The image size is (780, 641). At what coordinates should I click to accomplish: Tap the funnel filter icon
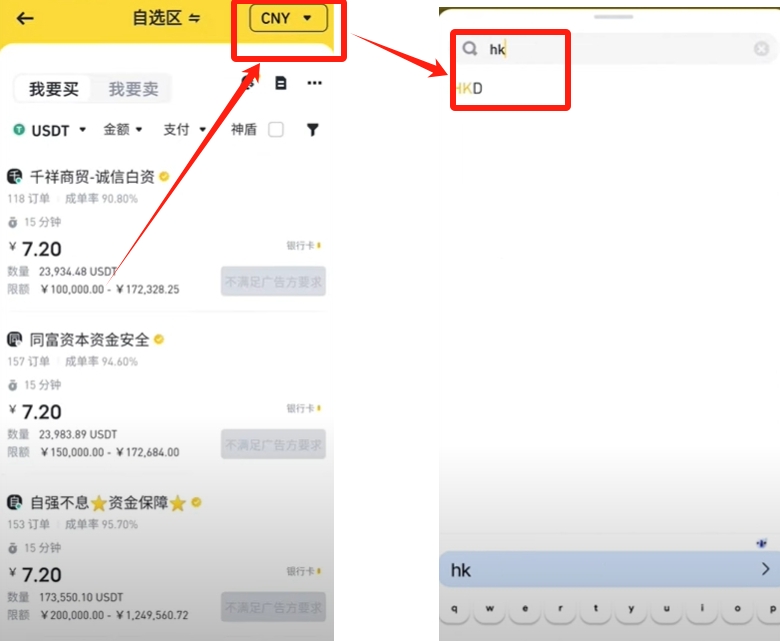pyautogui.click(x=312, y=130)
